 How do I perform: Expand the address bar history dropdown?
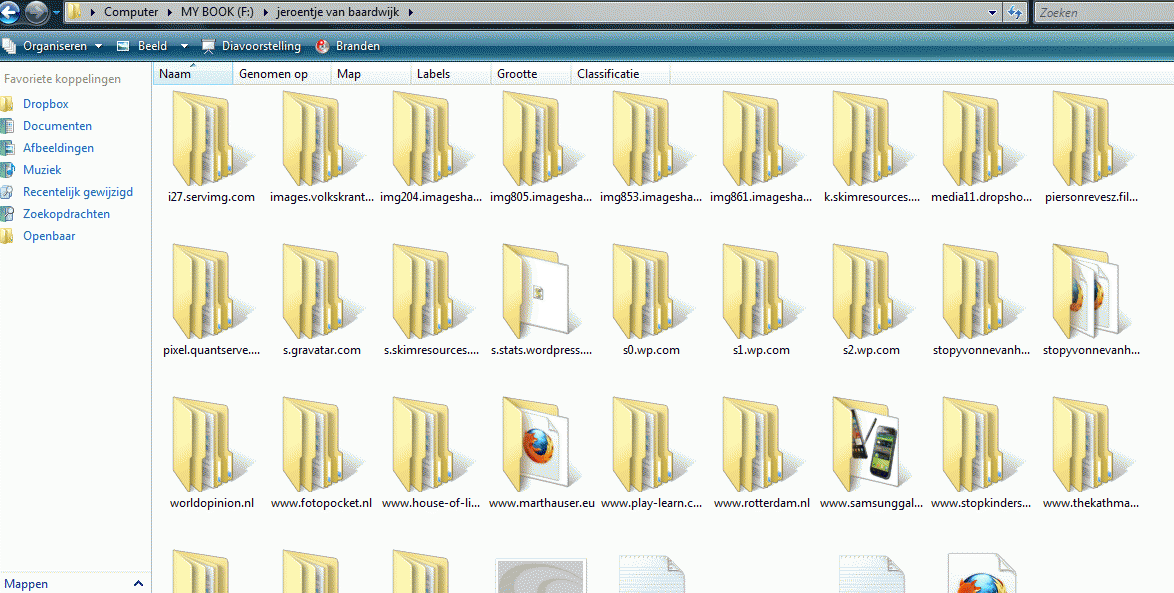click(x=993, y=13)
